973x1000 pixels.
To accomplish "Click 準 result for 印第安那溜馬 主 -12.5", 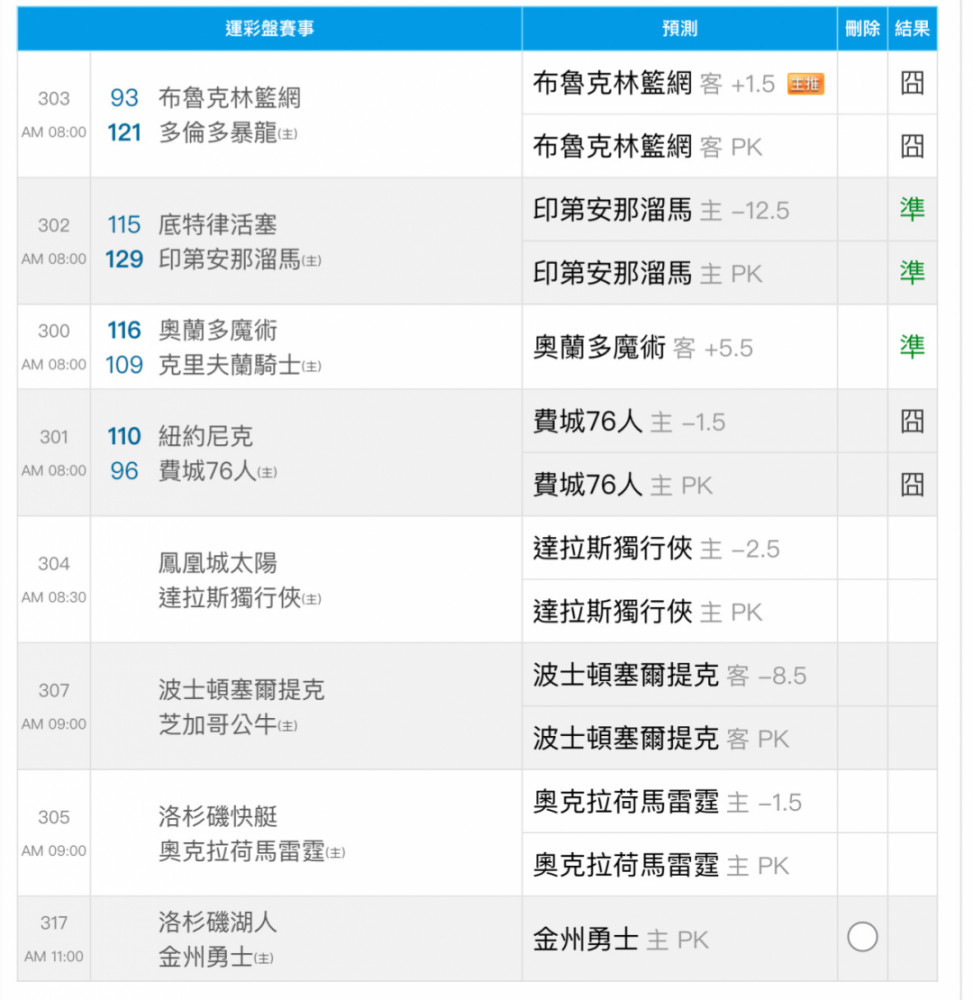I will coord(912,209).
